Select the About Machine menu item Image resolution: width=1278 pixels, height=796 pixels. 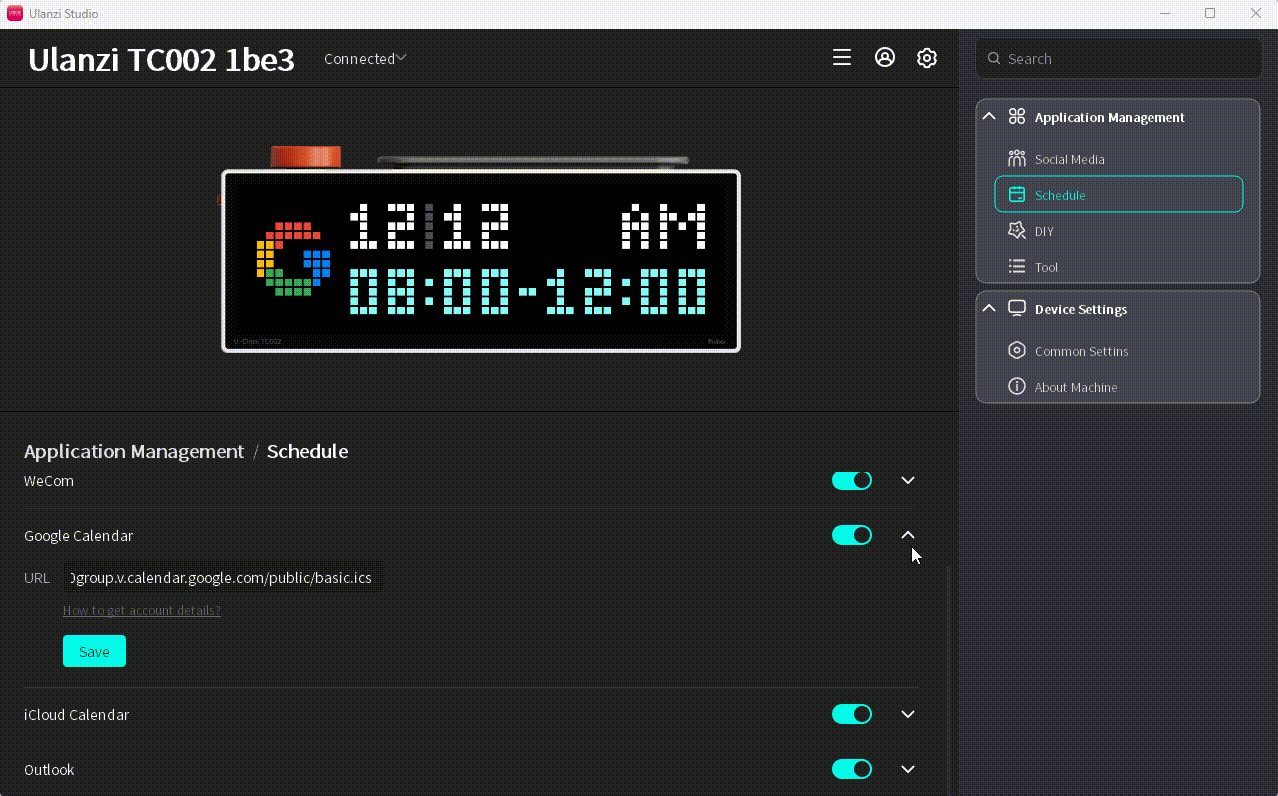pos(1119,387)
